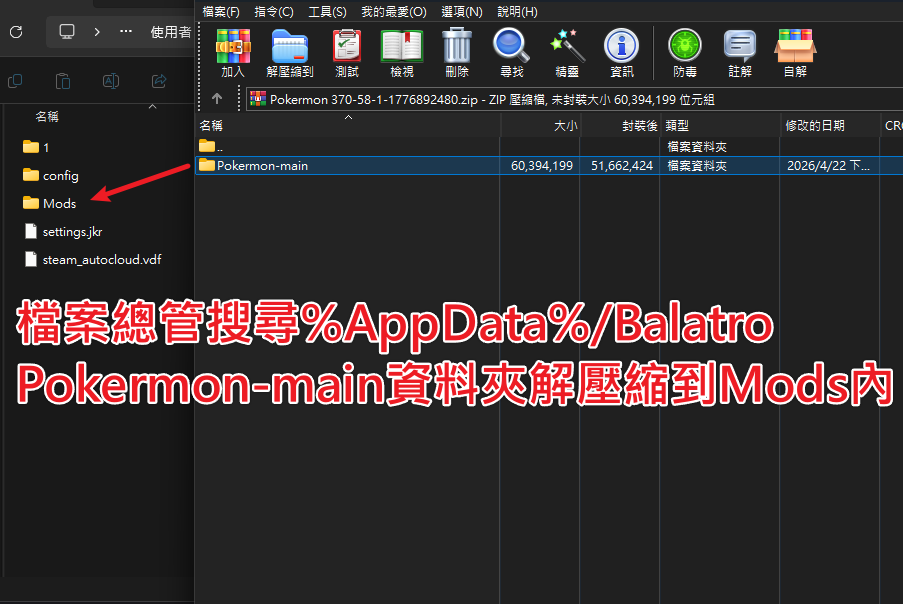Image resolution: width=903 pixels, height=604 pixels.
Task: Select the config folder in Explorer
Action: pos(51,176)
